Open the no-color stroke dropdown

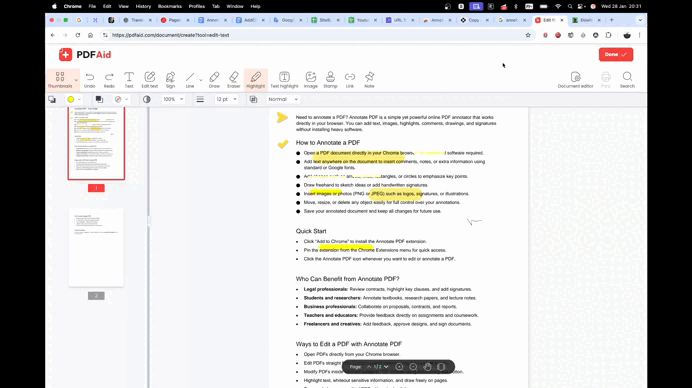click(121, 99)
